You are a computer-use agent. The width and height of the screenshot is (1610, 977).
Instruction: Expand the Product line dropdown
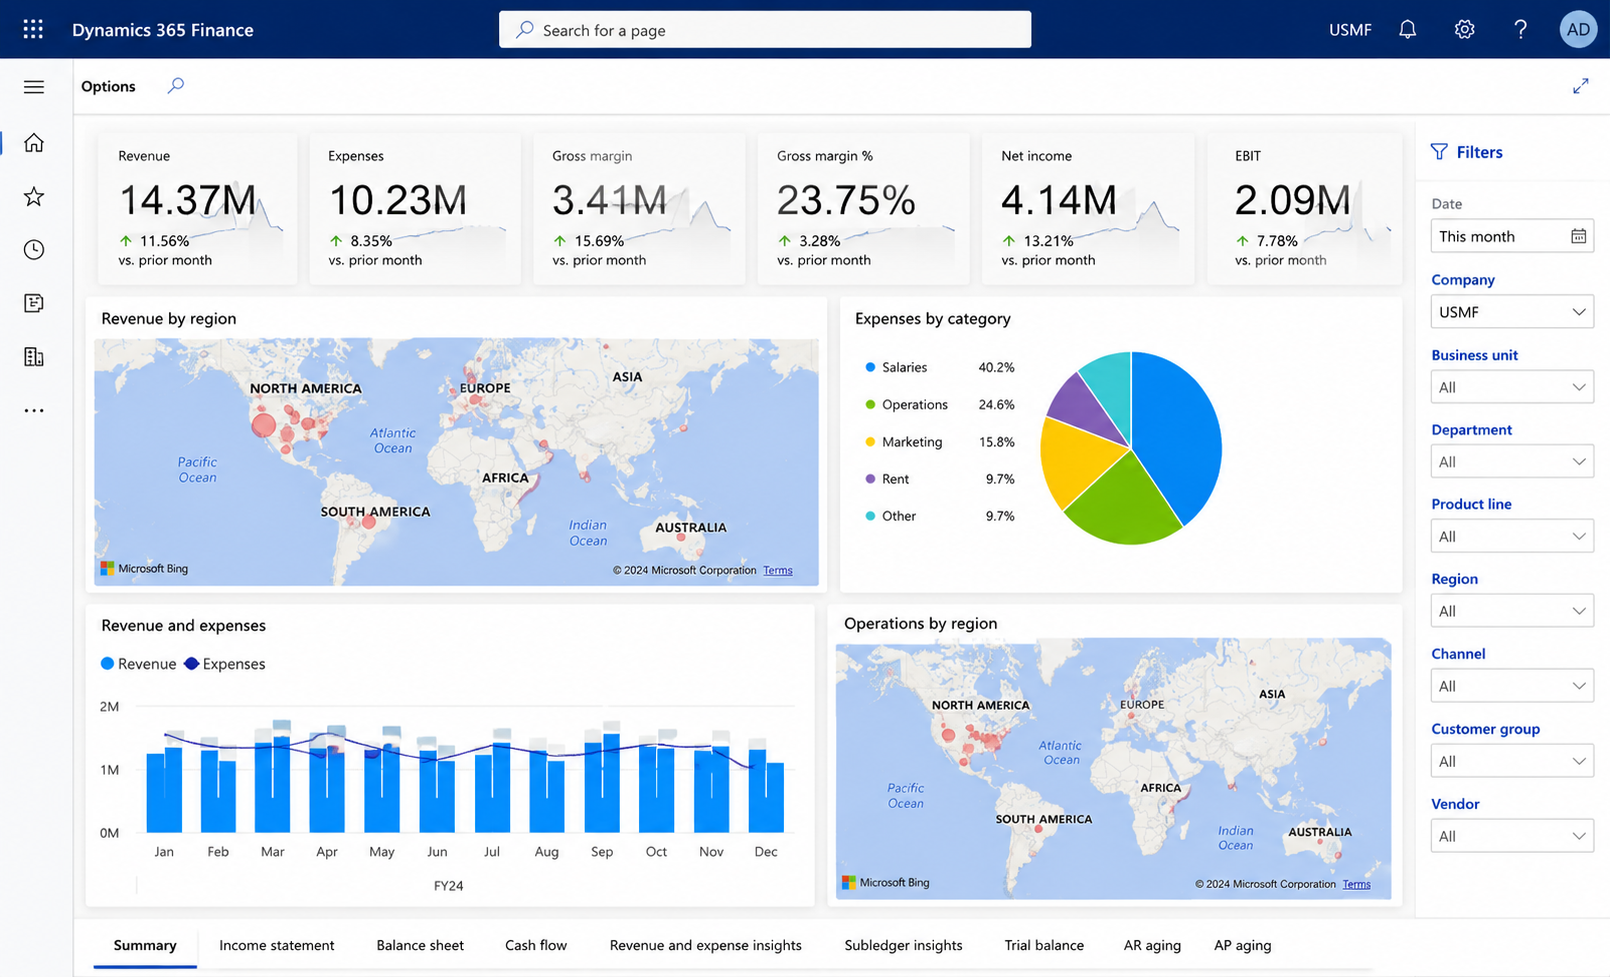click(x=1512, y=536)
